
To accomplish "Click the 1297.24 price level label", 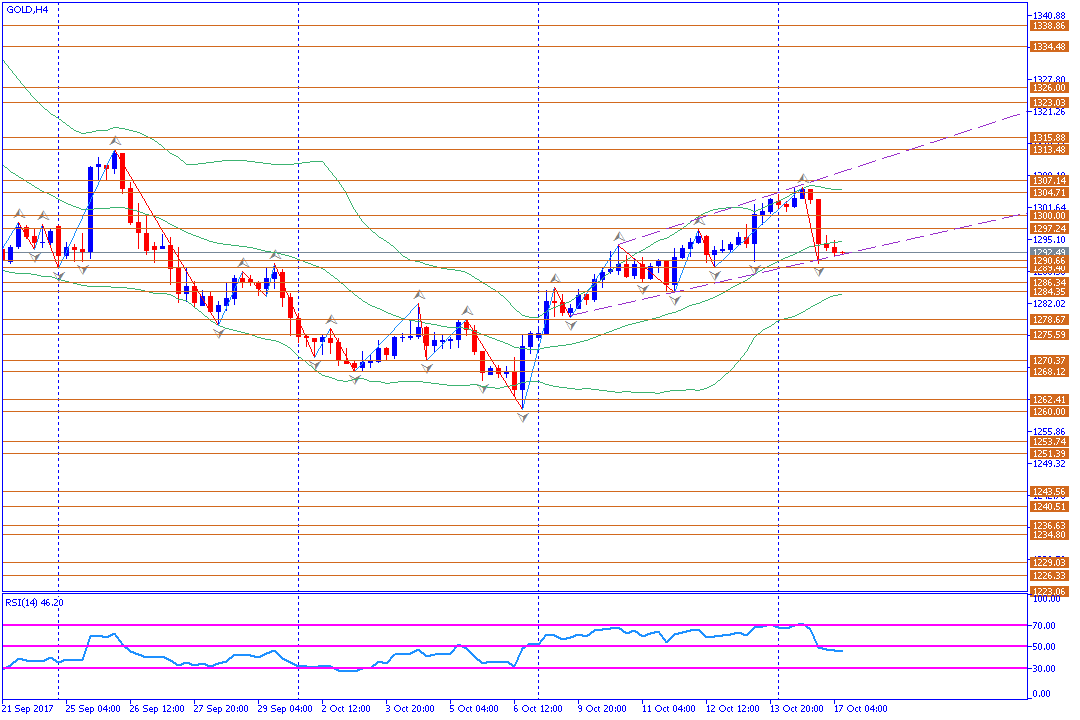I will (1049, 229).
